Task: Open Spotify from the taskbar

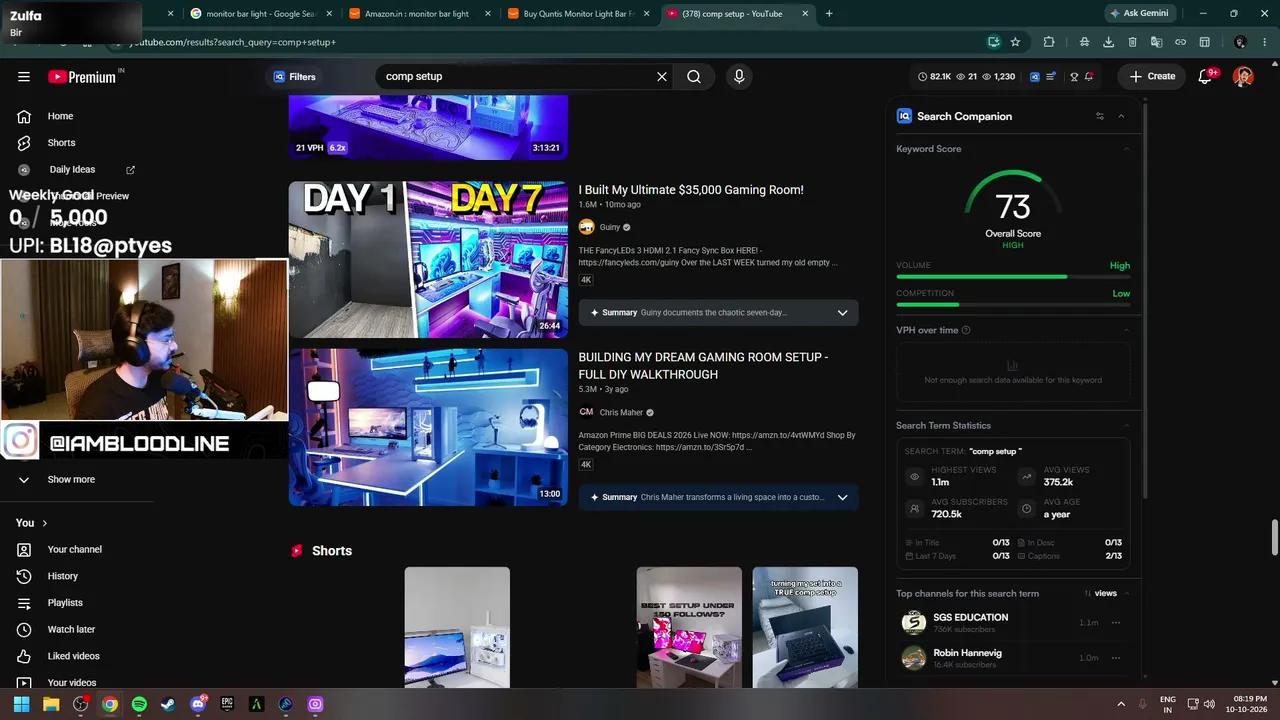Action: (139, 704)
